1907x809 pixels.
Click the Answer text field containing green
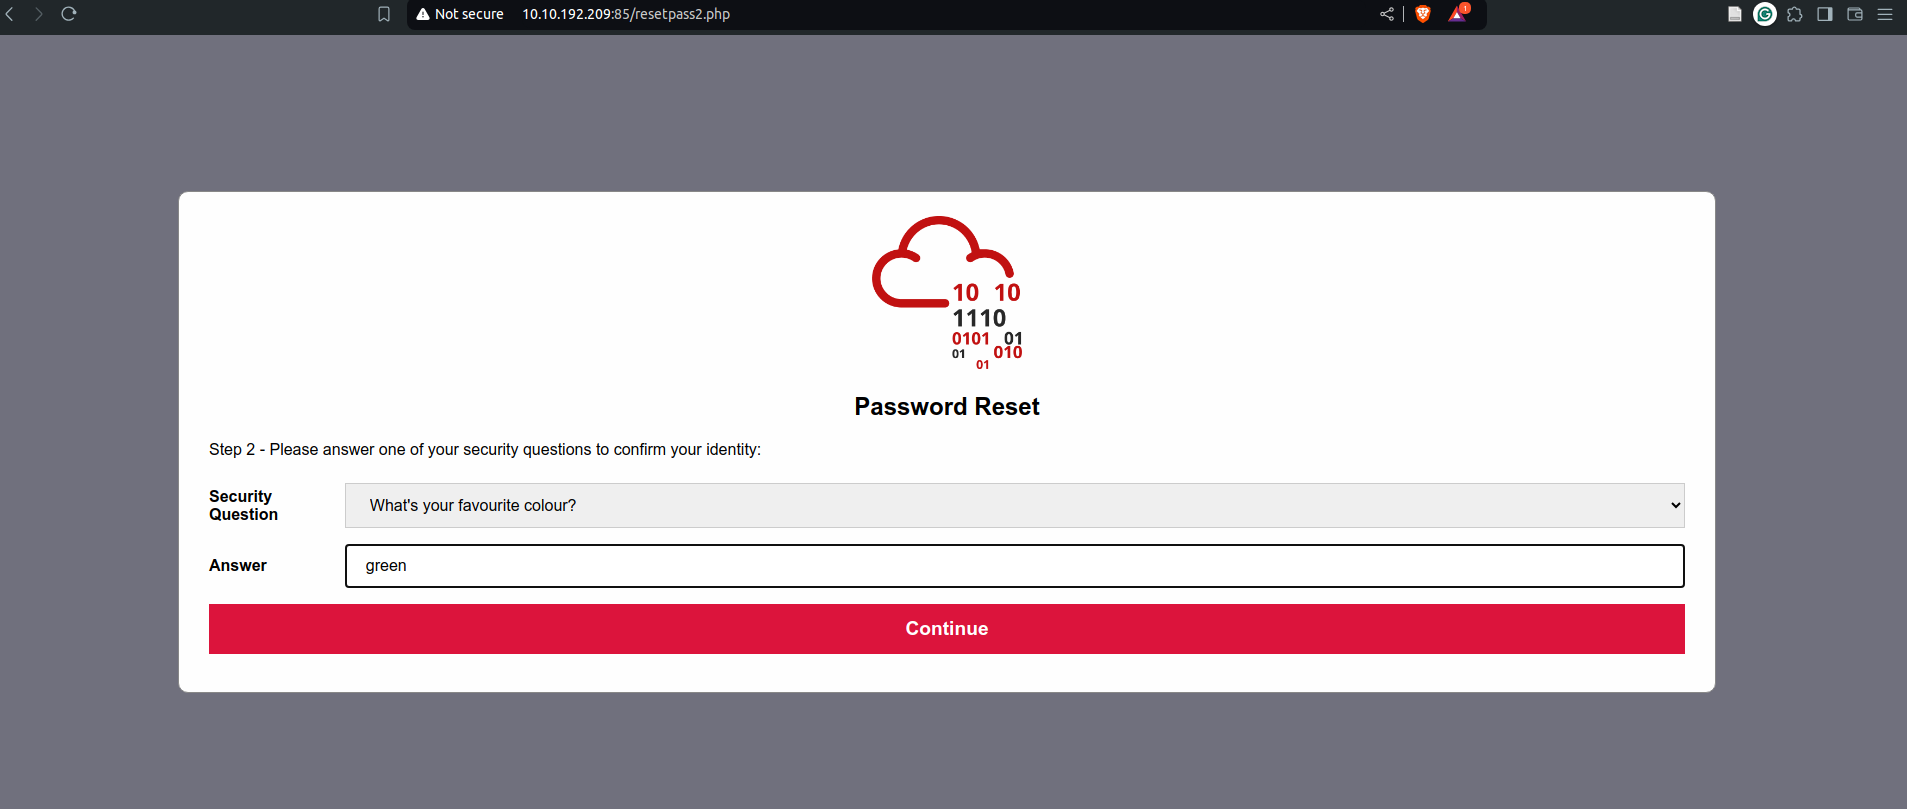coord(1014,566)
